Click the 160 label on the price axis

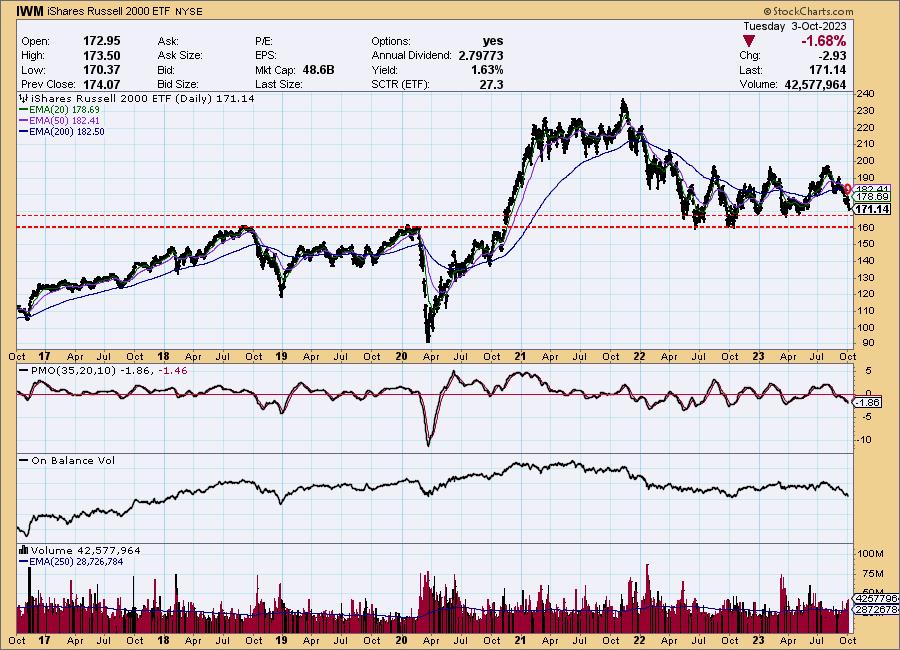click(866, 227)
